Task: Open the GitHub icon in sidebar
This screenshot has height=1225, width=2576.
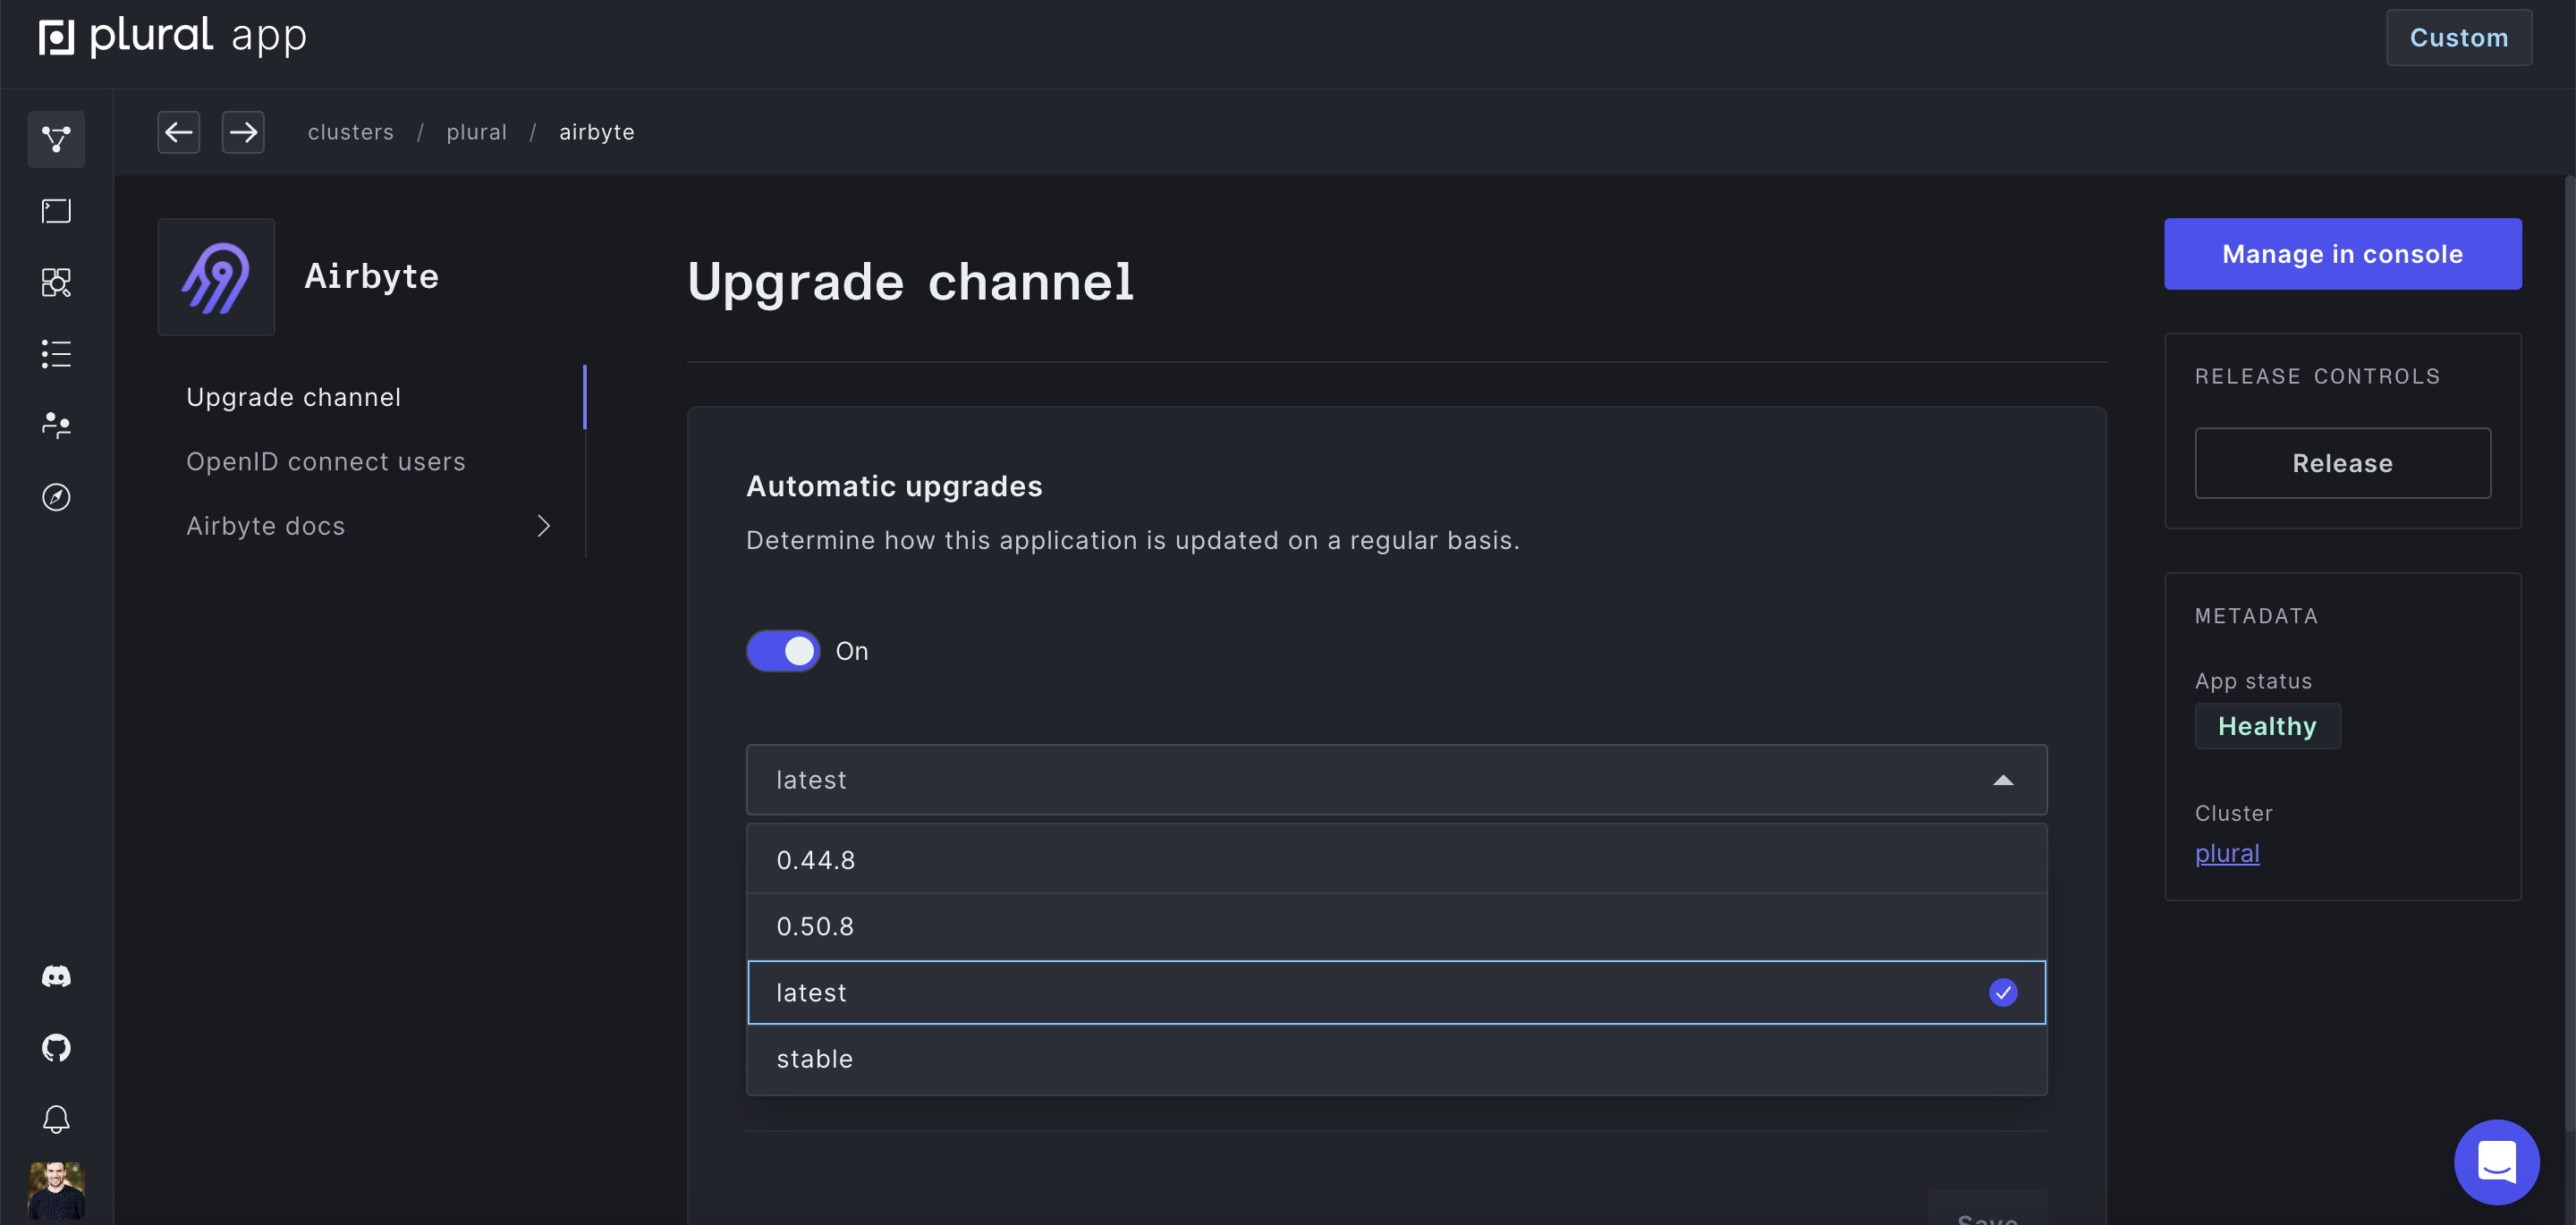Action: coord(56,1047)
